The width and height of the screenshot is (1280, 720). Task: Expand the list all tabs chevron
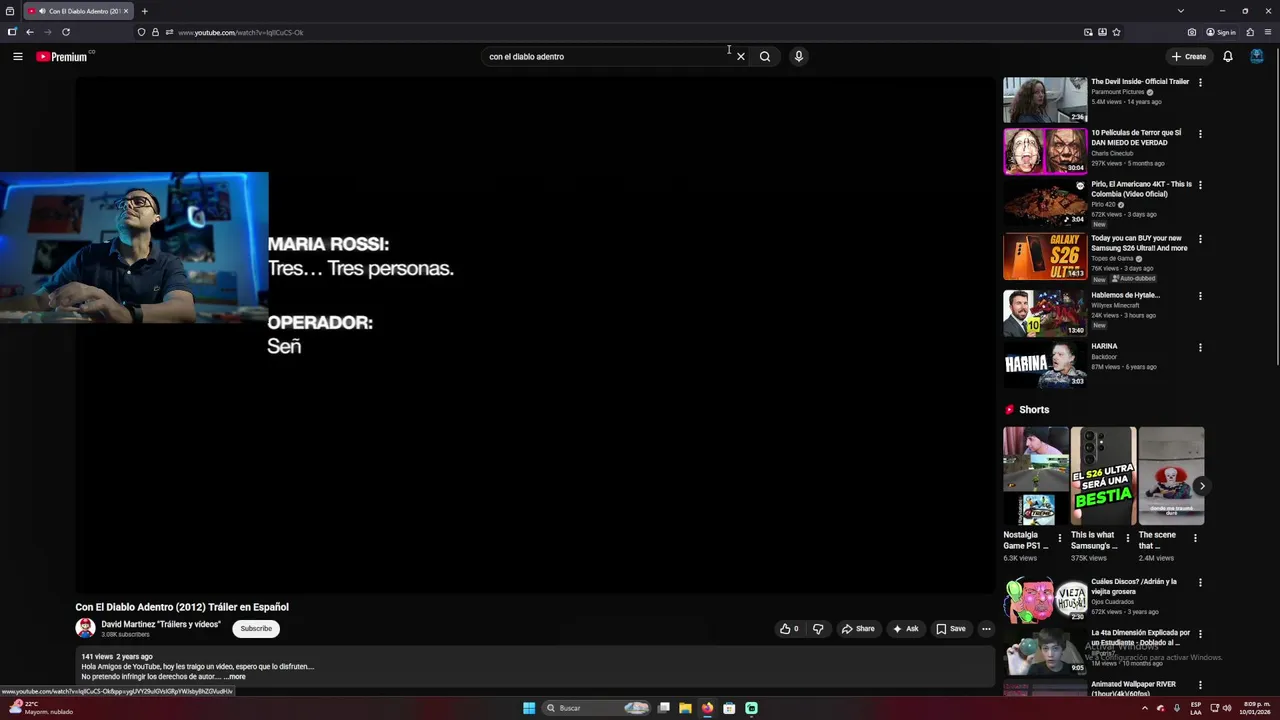[1180, 11]
